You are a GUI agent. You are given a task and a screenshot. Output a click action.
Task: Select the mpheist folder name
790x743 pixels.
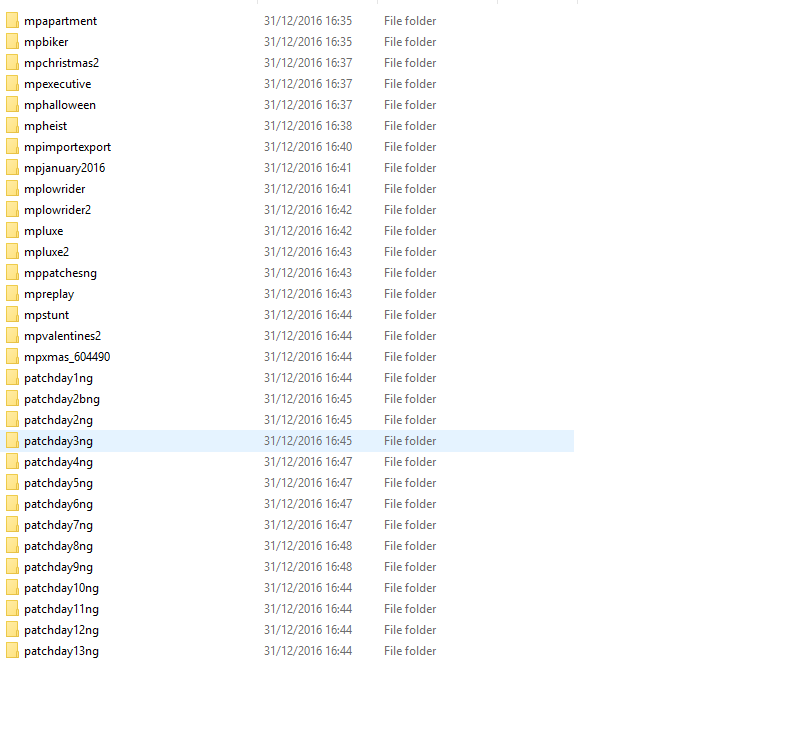pyautogui.click(x=45, y=126)
